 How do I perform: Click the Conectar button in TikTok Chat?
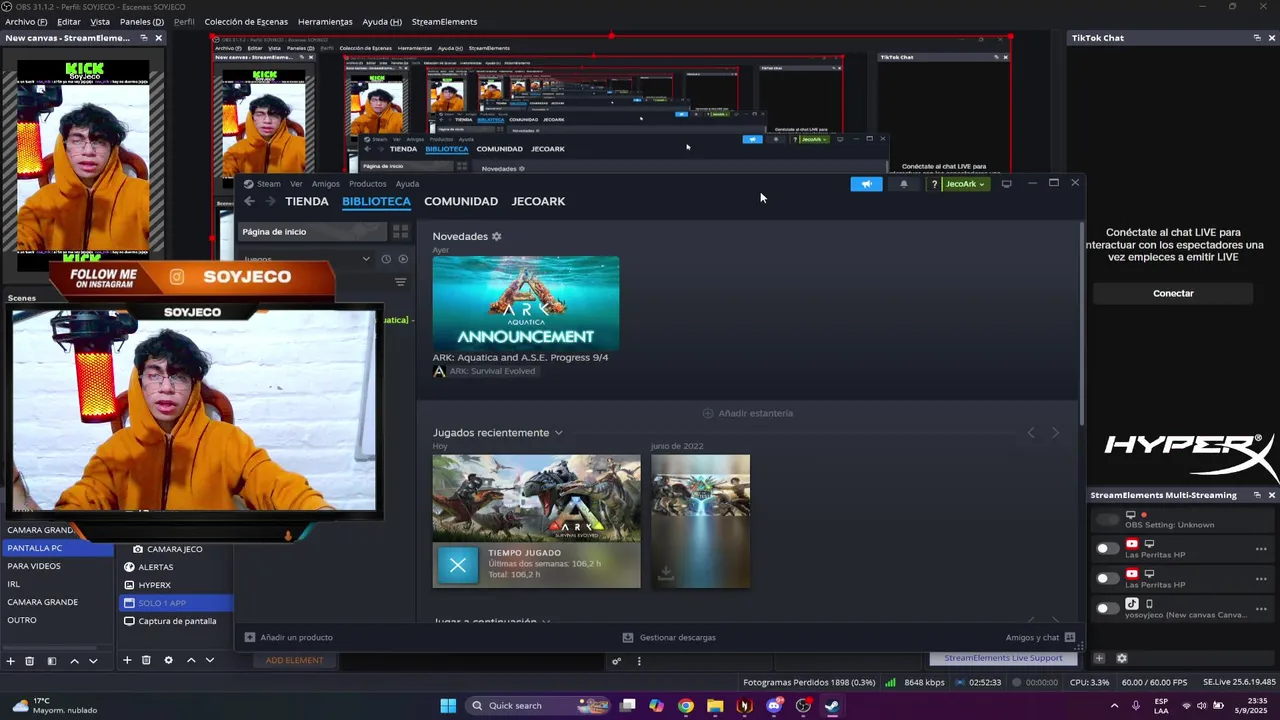coord(1173,293)
